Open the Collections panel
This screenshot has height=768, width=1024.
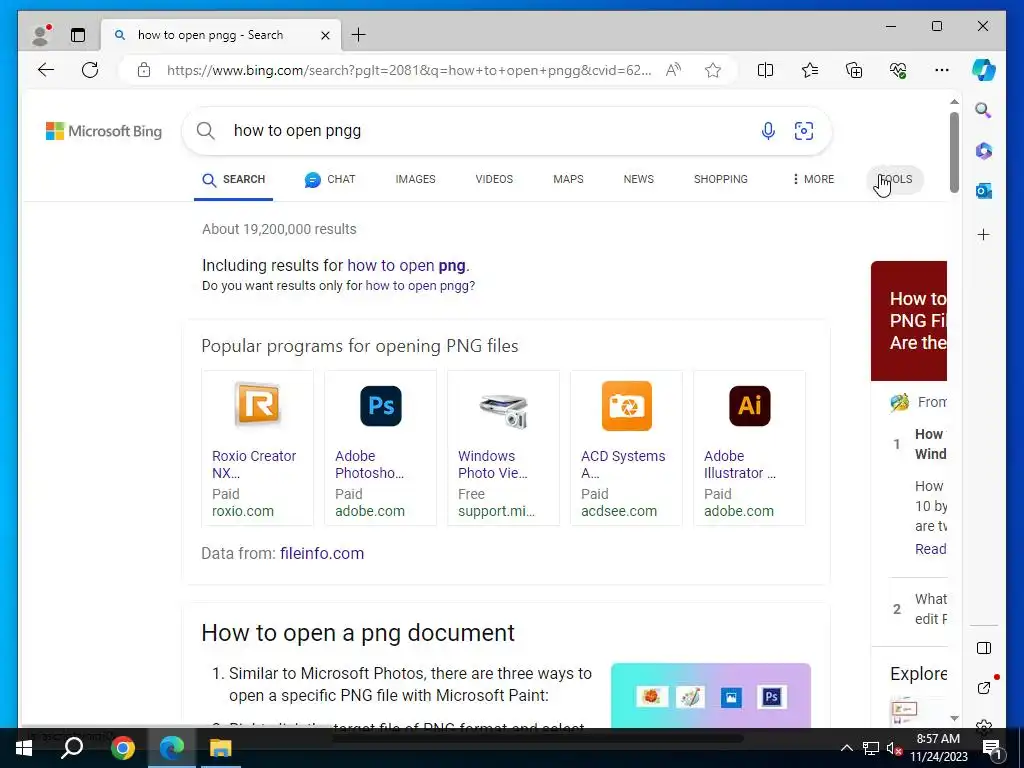(x=854, y=70)
